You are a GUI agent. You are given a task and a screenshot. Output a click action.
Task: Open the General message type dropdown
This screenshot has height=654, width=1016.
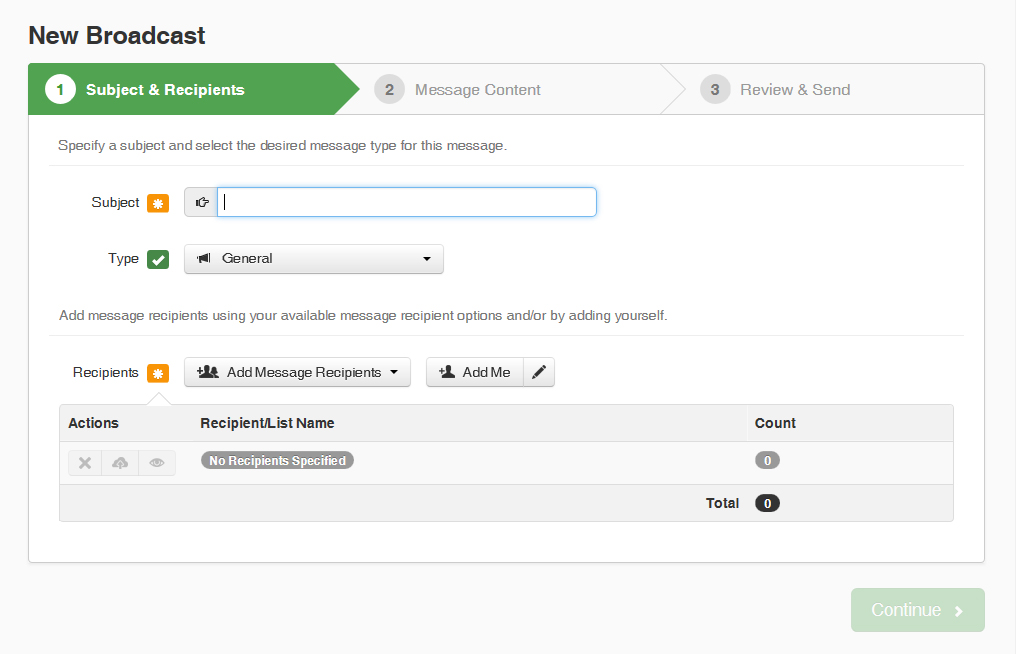314,259
